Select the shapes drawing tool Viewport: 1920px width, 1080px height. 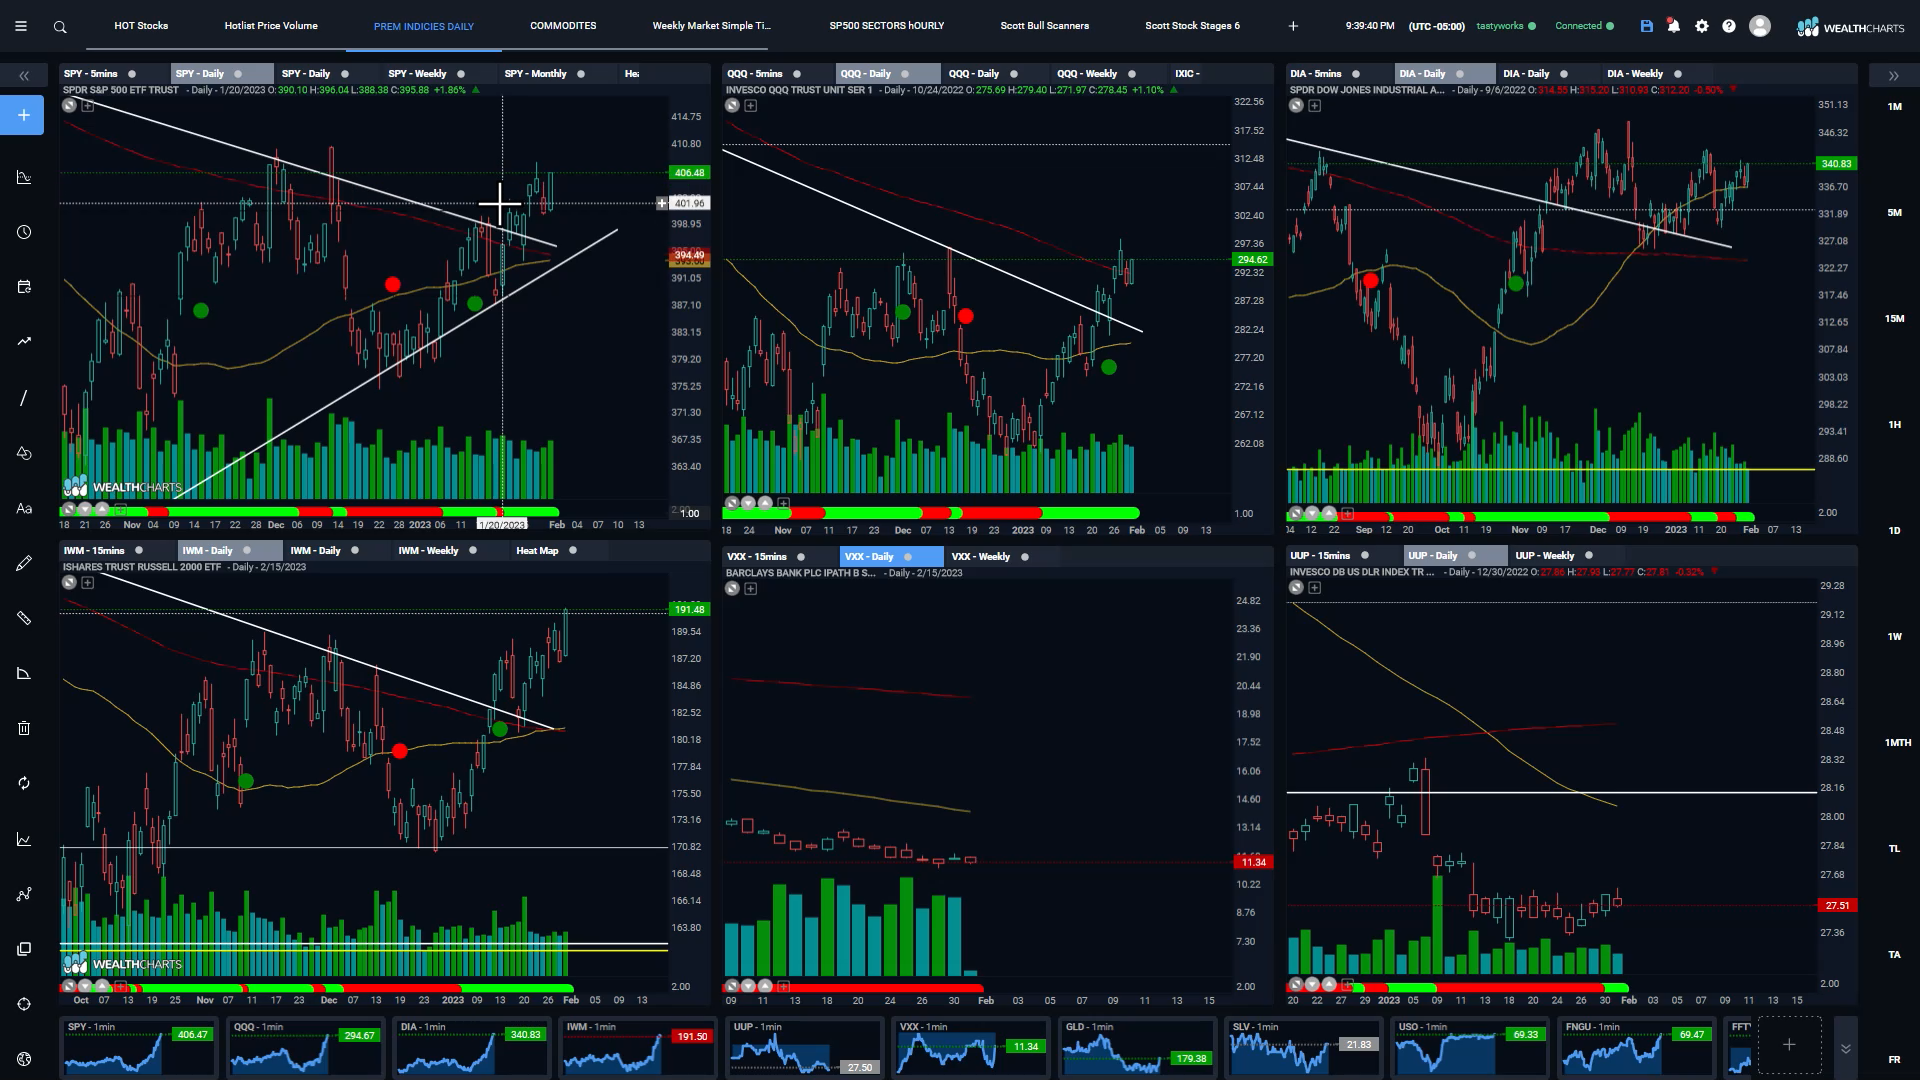pyautogui.click(x=24, y=453)
